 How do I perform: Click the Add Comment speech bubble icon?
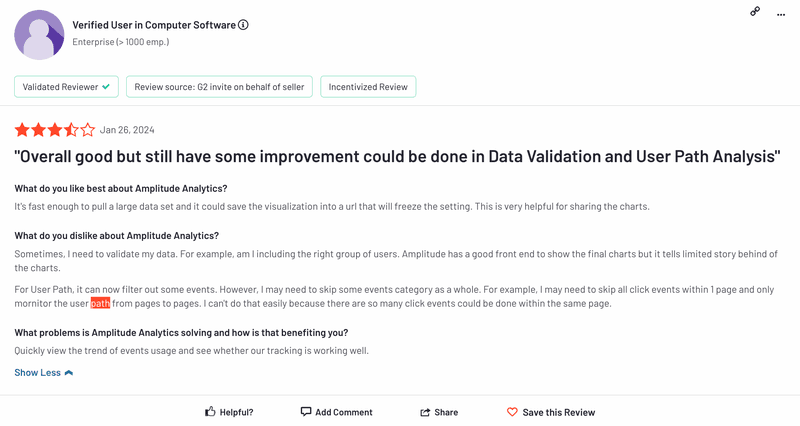pos(306,411)
